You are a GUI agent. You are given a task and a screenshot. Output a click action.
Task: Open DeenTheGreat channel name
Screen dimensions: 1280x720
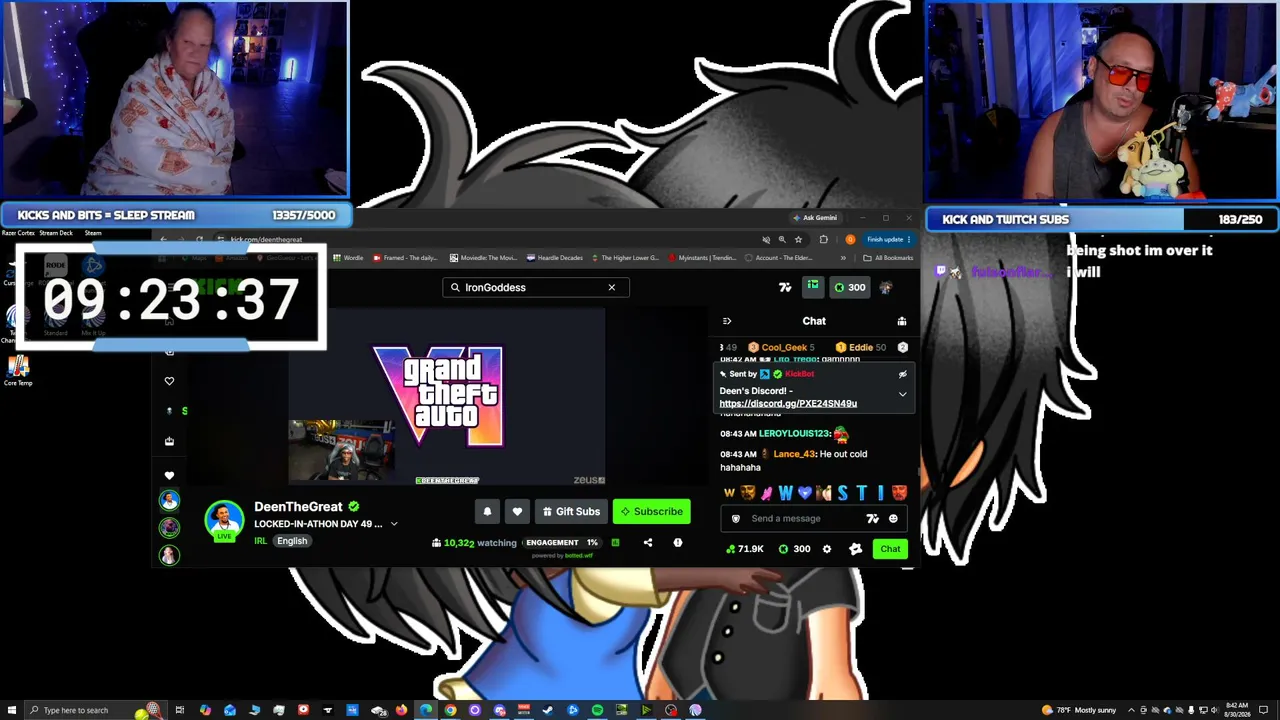(298, 507)
